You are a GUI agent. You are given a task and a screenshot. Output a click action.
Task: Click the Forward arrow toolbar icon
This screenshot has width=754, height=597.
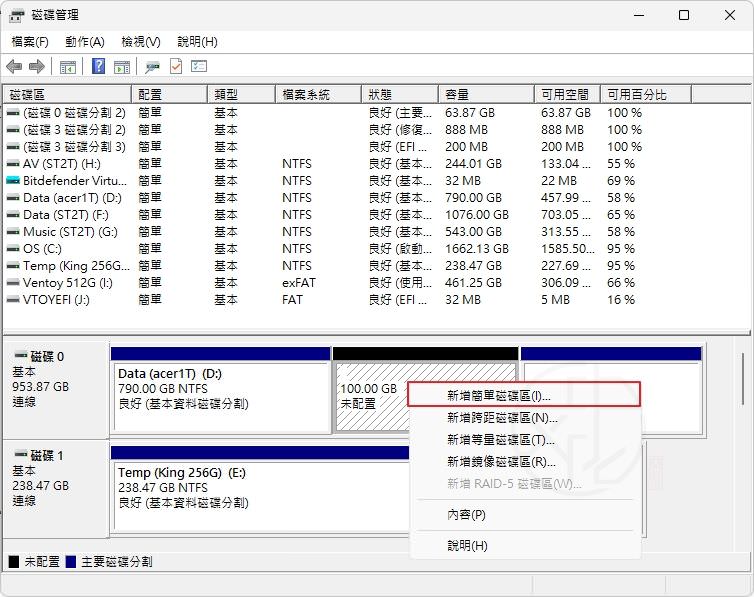click(37, 66)
